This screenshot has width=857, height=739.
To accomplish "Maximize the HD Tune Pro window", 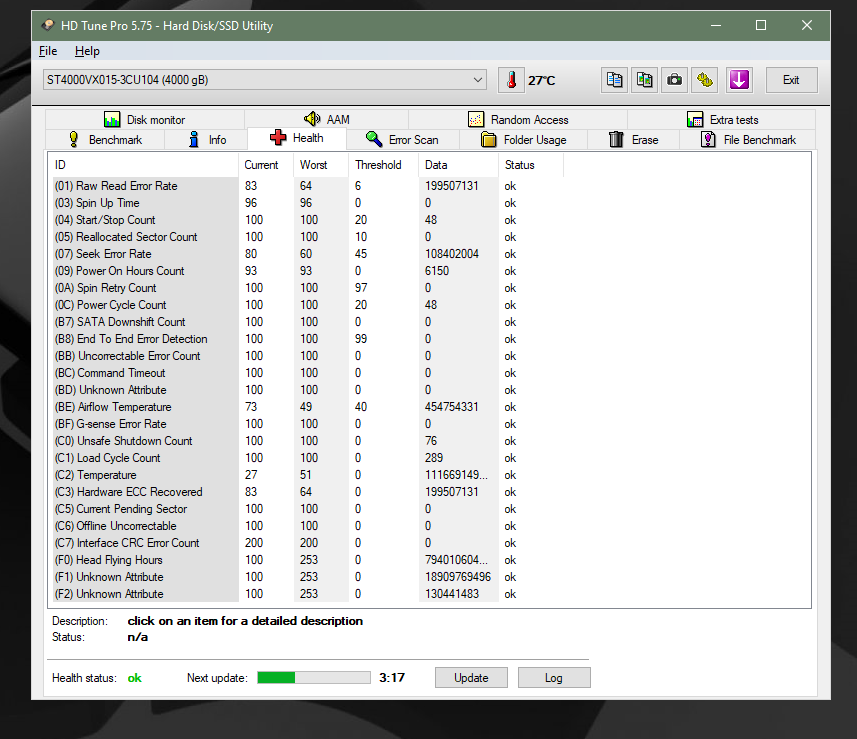I will (761, 25).
